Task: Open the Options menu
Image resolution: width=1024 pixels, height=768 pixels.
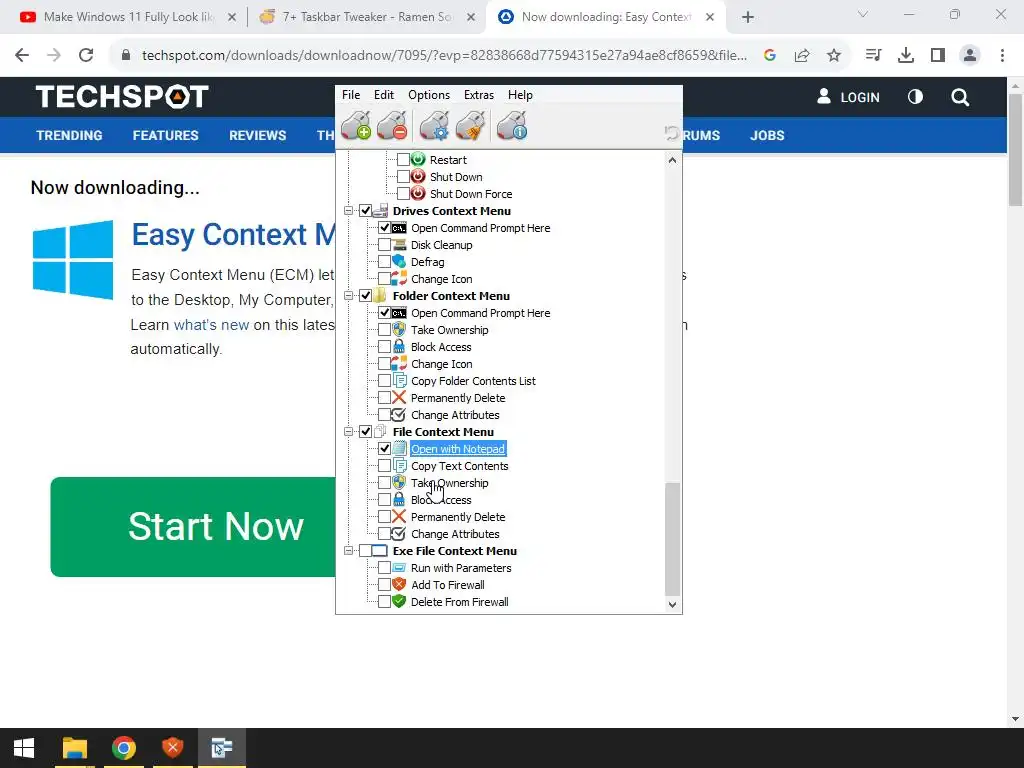Action: point(429,95)
